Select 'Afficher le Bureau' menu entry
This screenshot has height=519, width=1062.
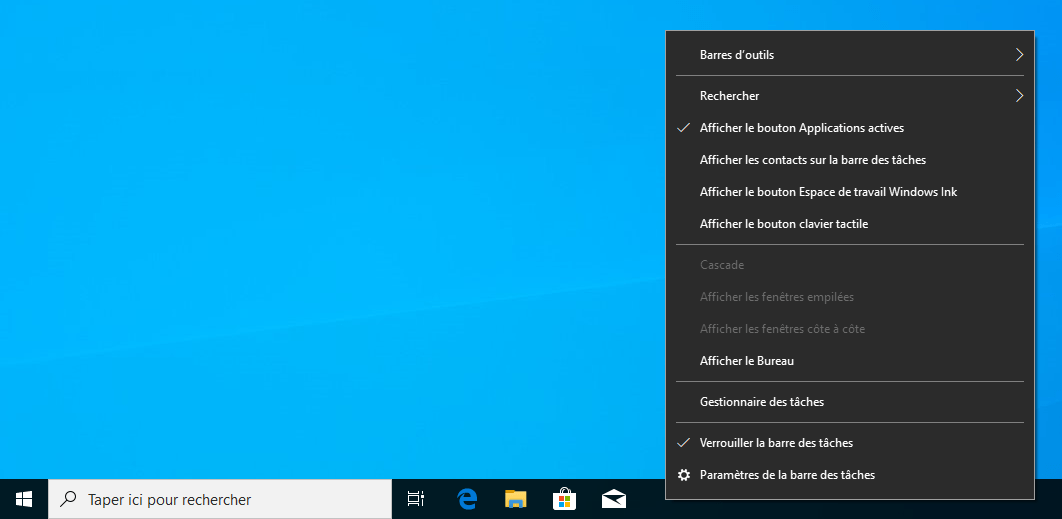pos(850,361)
